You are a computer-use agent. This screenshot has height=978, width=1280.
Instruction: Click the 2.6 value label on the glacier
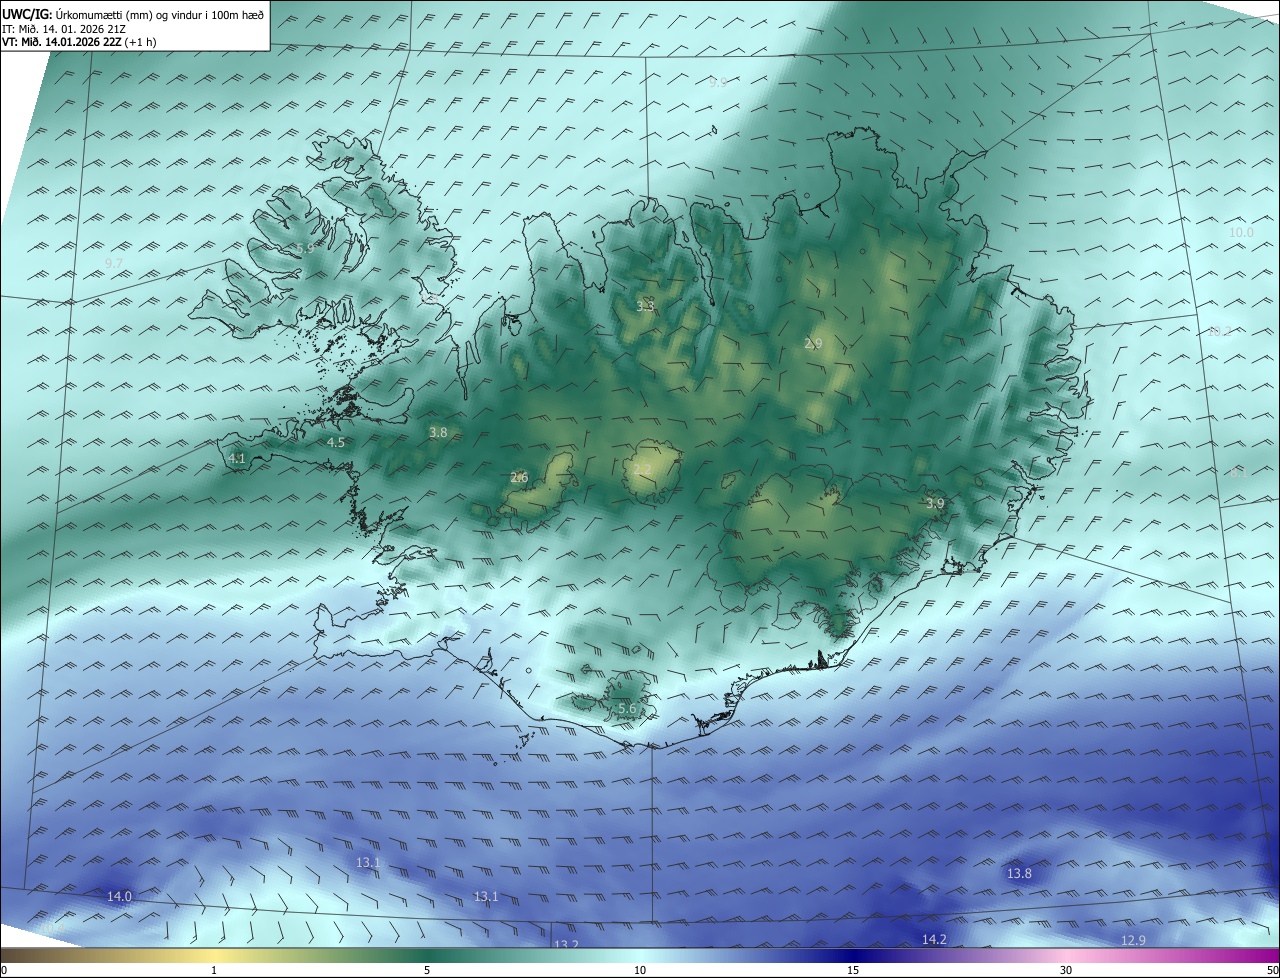pyautogui.click(x=519, y=477)
